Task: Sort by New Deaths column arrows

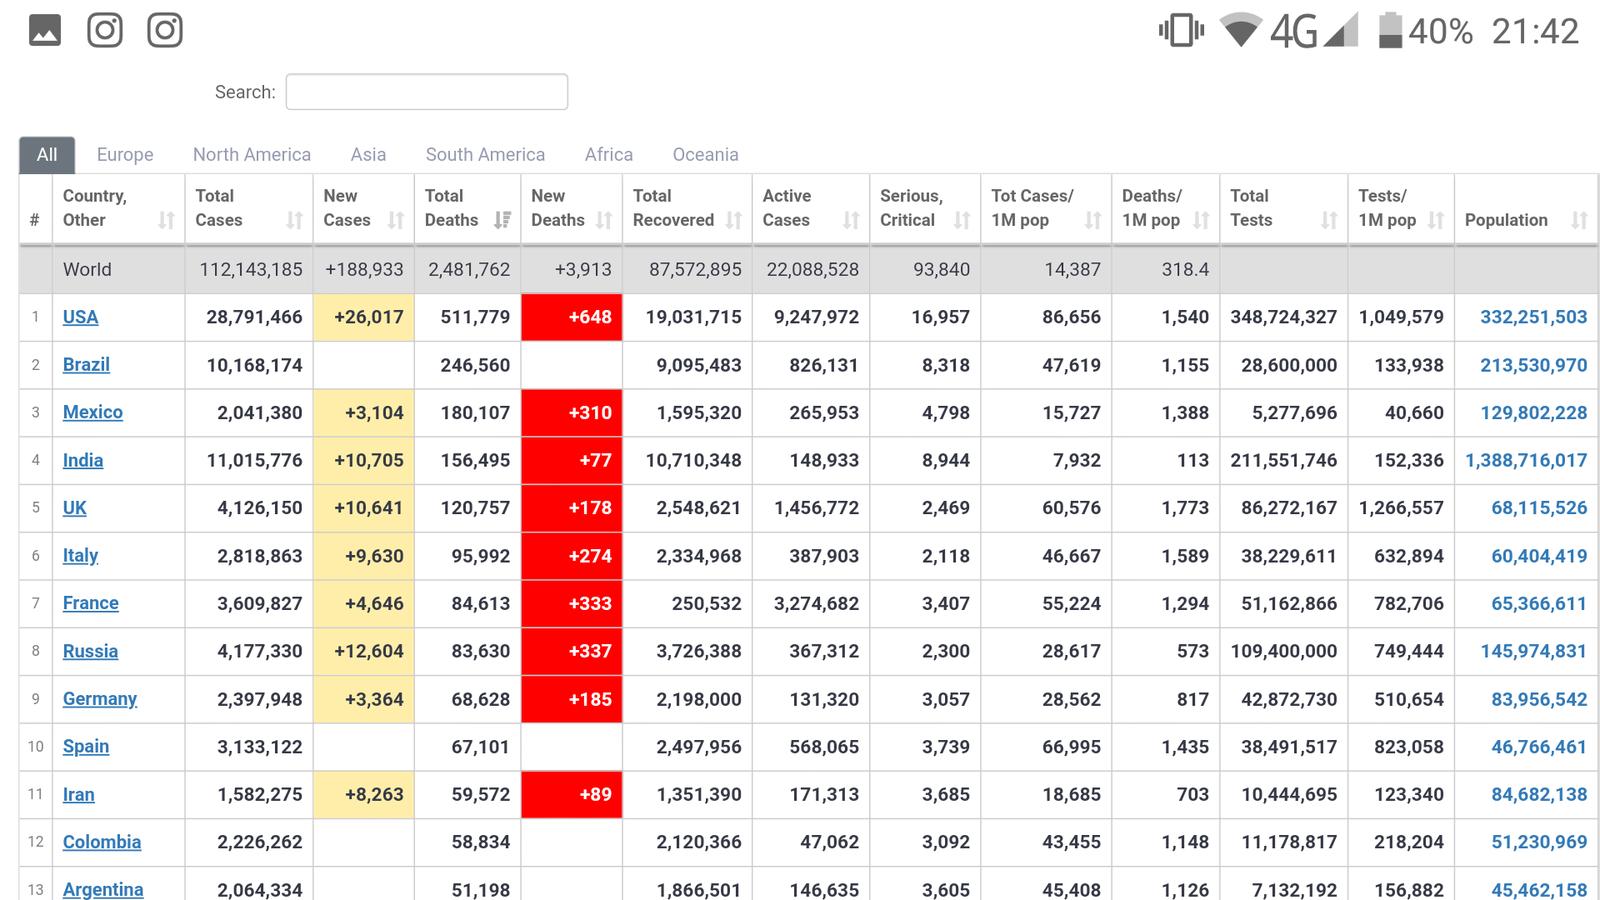Action: [x=603, y=220]
